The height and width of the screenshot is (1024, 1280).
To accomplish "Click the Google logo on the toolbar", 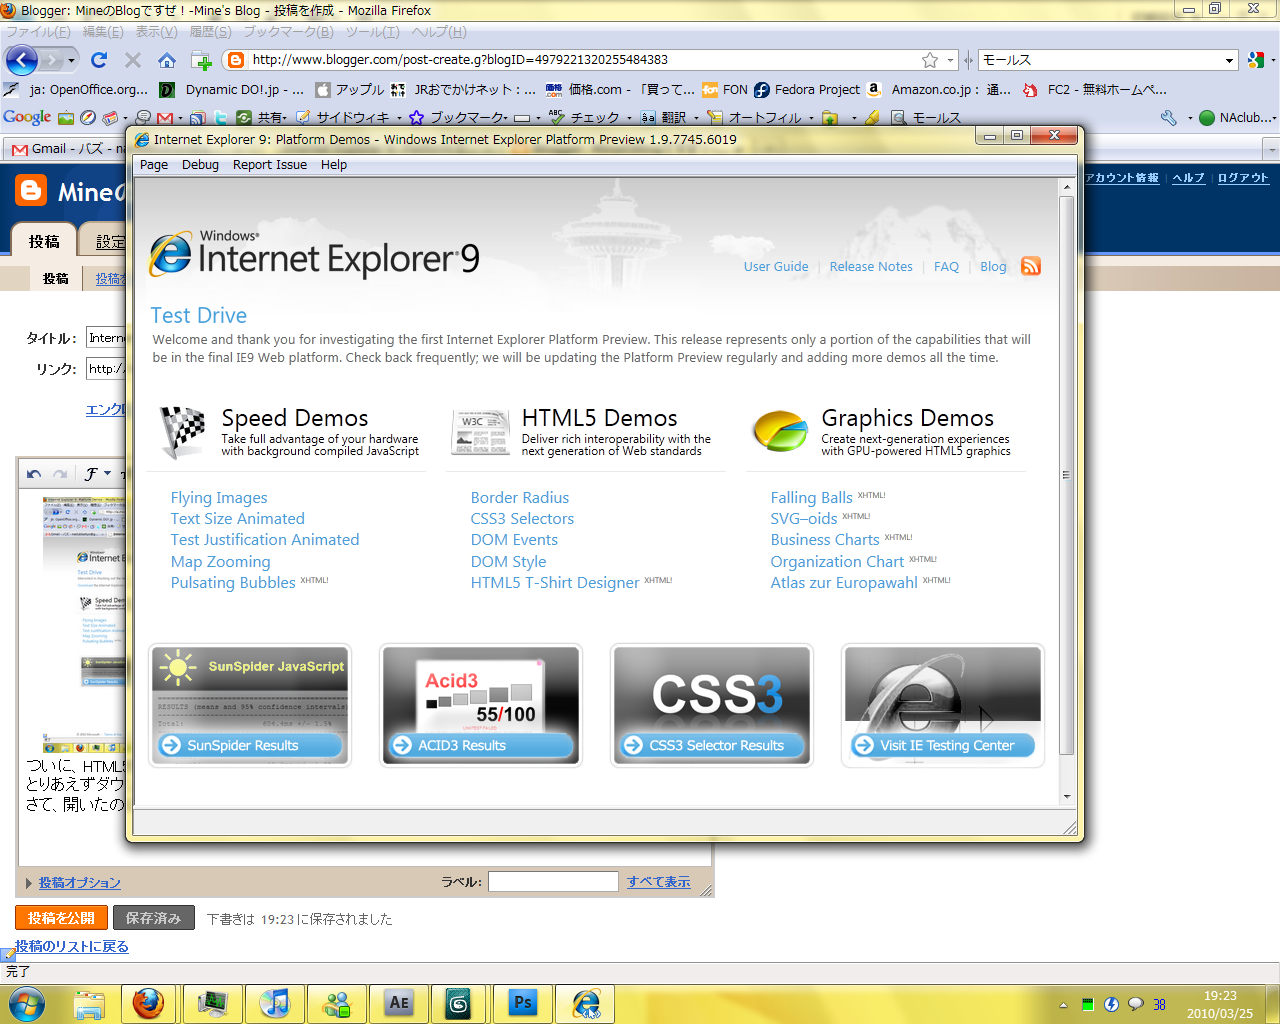I will (x=27, y=117).
